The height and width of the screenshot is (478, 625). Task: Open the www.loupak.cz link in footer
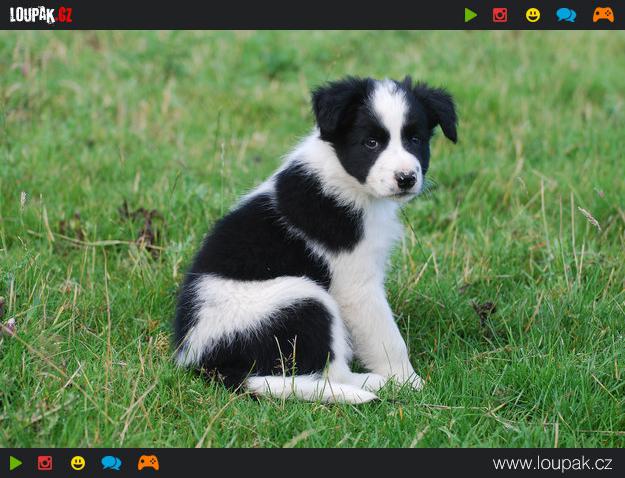coord(552,463)
